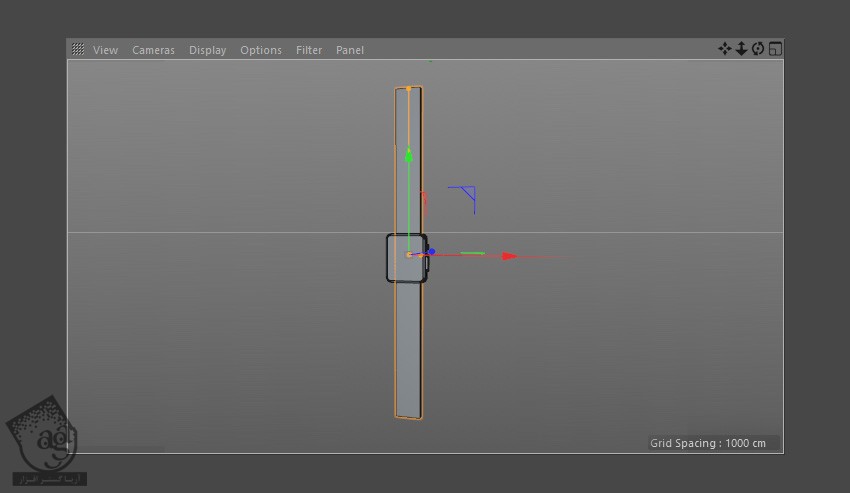Open the Panel menu
This screenshot has height=493, width=850.
tap(350, 50)
